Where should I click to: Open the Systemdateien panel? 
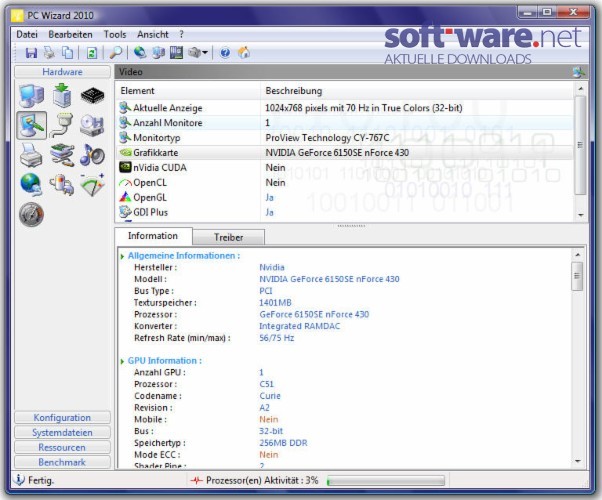[62, 432]
